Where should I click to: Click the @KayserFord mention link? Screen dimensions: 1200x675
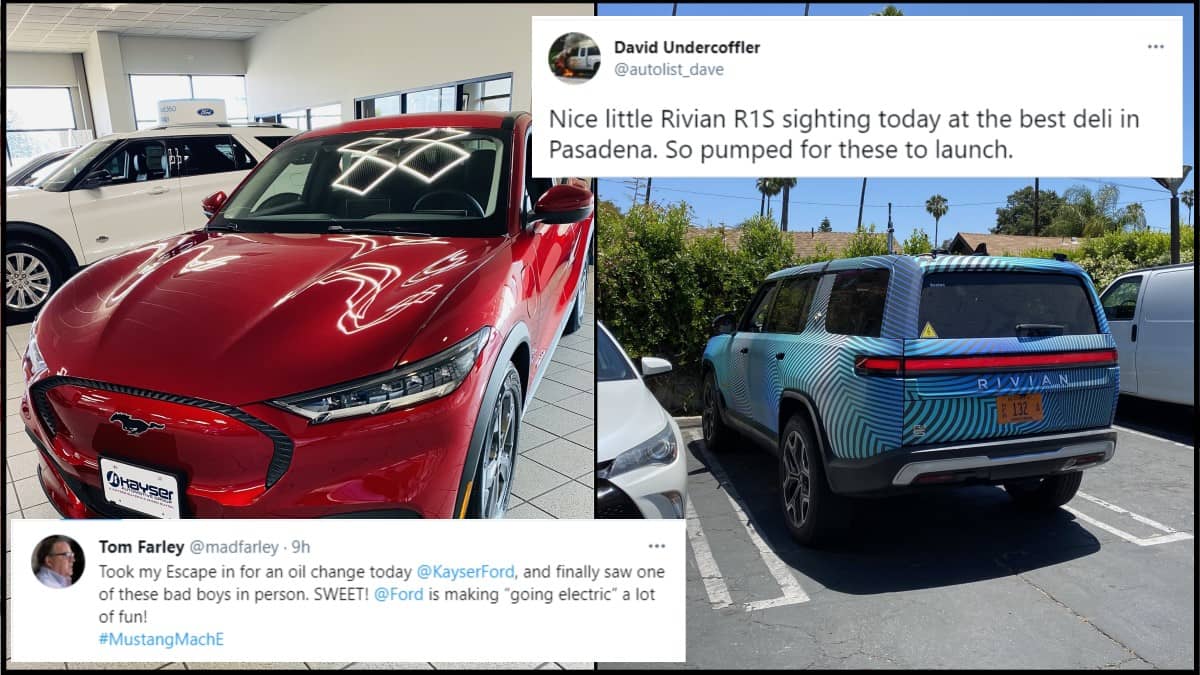465,572
